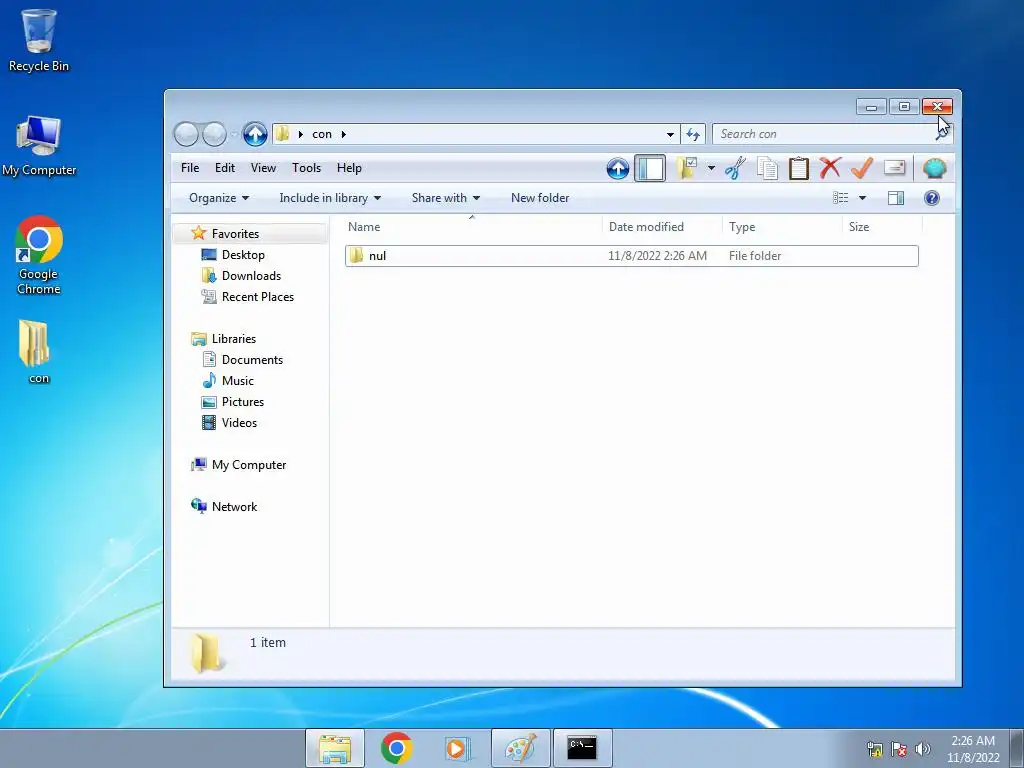Open the Tools menu

point(306,168)
